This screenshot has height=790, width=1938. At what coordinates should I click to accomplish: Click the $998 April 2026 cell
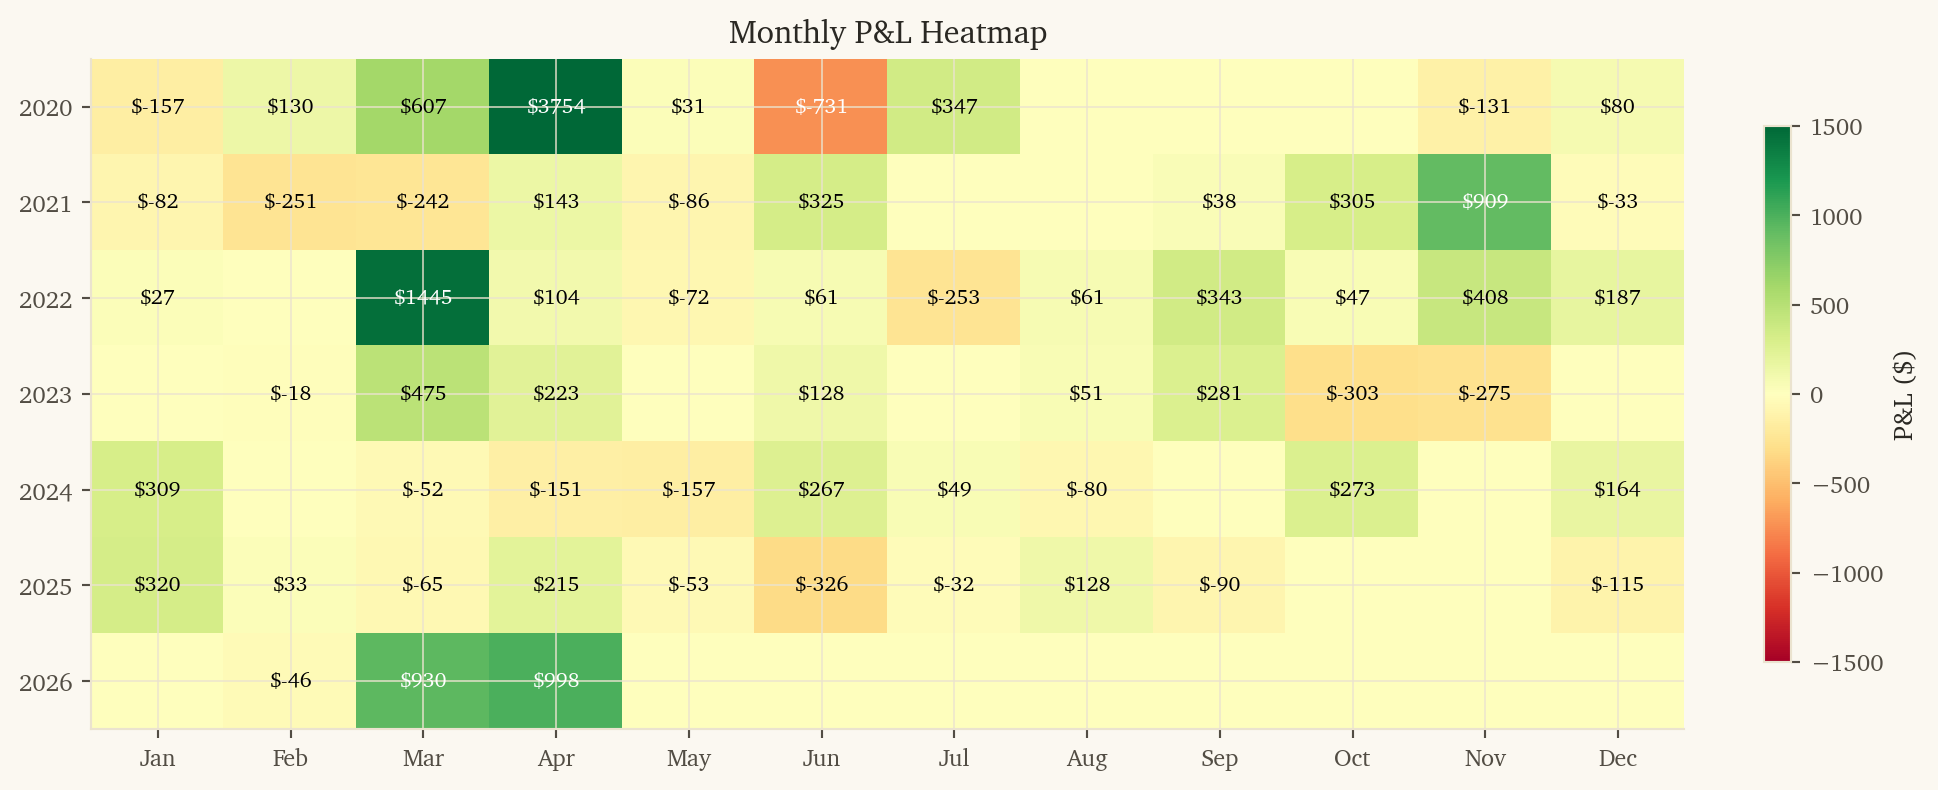click(x=556, y=681)
